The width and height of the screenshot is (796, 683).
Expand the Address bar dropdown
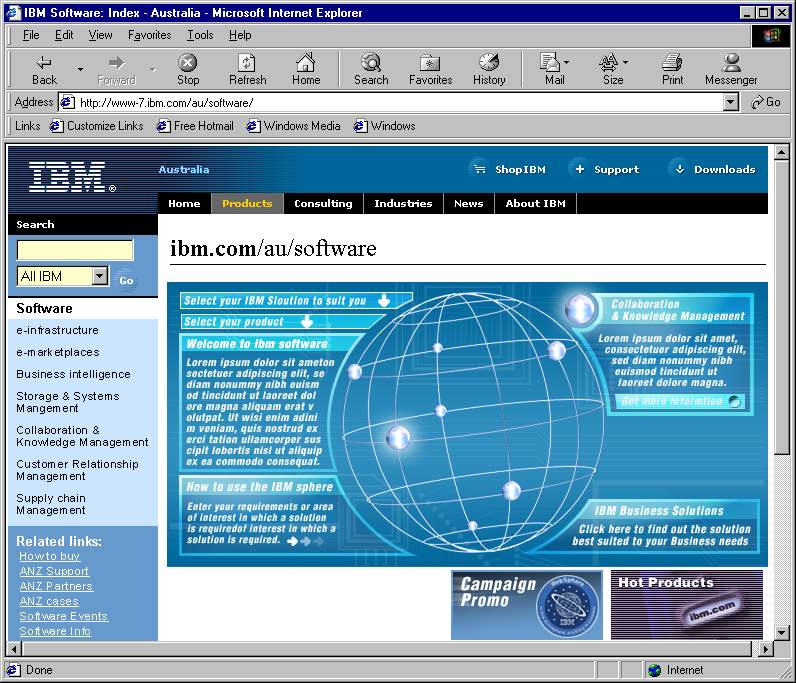pos(731,102)
